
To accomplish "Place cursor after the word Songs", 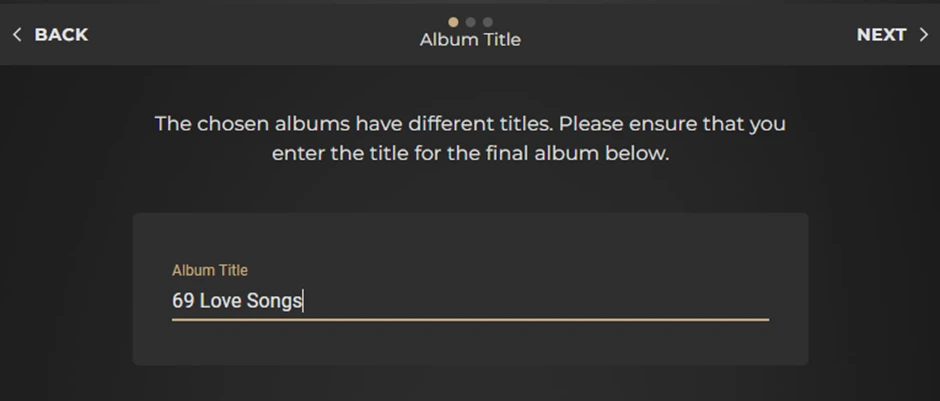I will coord(303,300).
